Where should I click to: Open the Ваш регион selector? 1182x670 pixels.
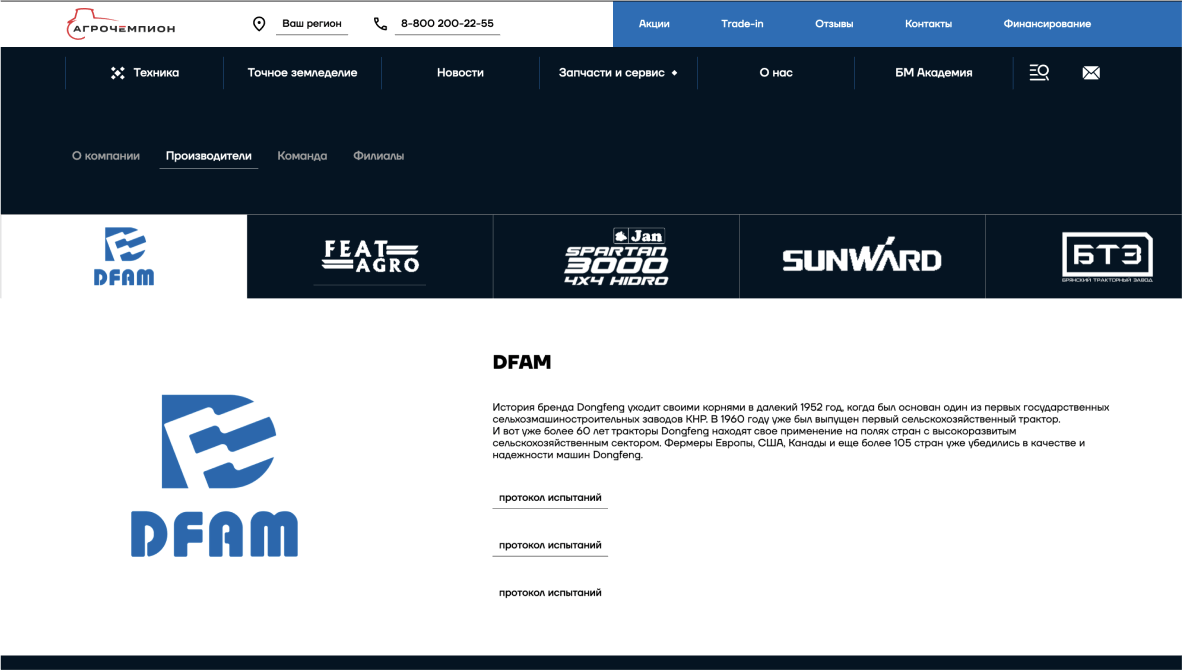[x=311, y=24]
